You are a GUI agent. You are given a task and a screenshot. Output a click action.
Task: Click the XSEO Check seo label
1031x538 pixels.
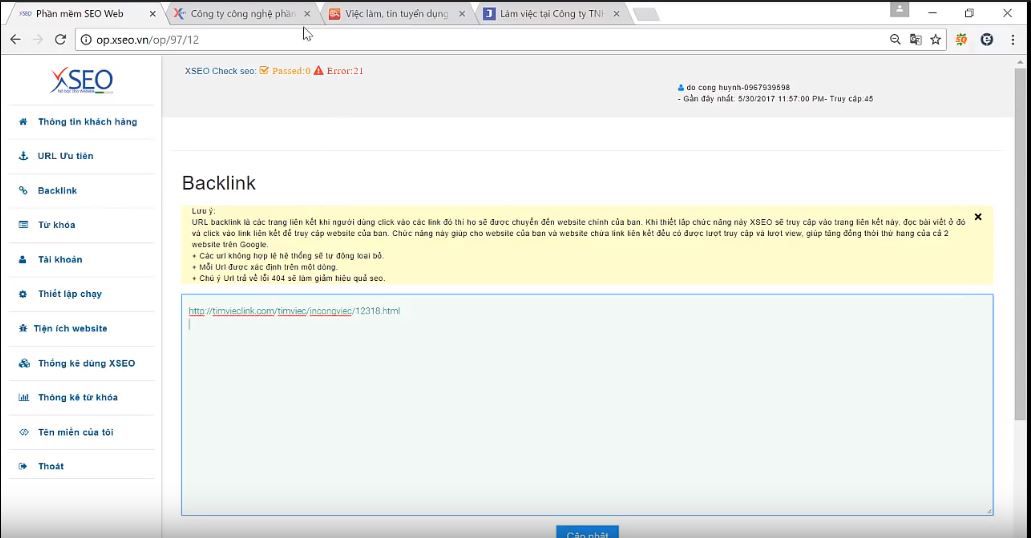point(220,70)
